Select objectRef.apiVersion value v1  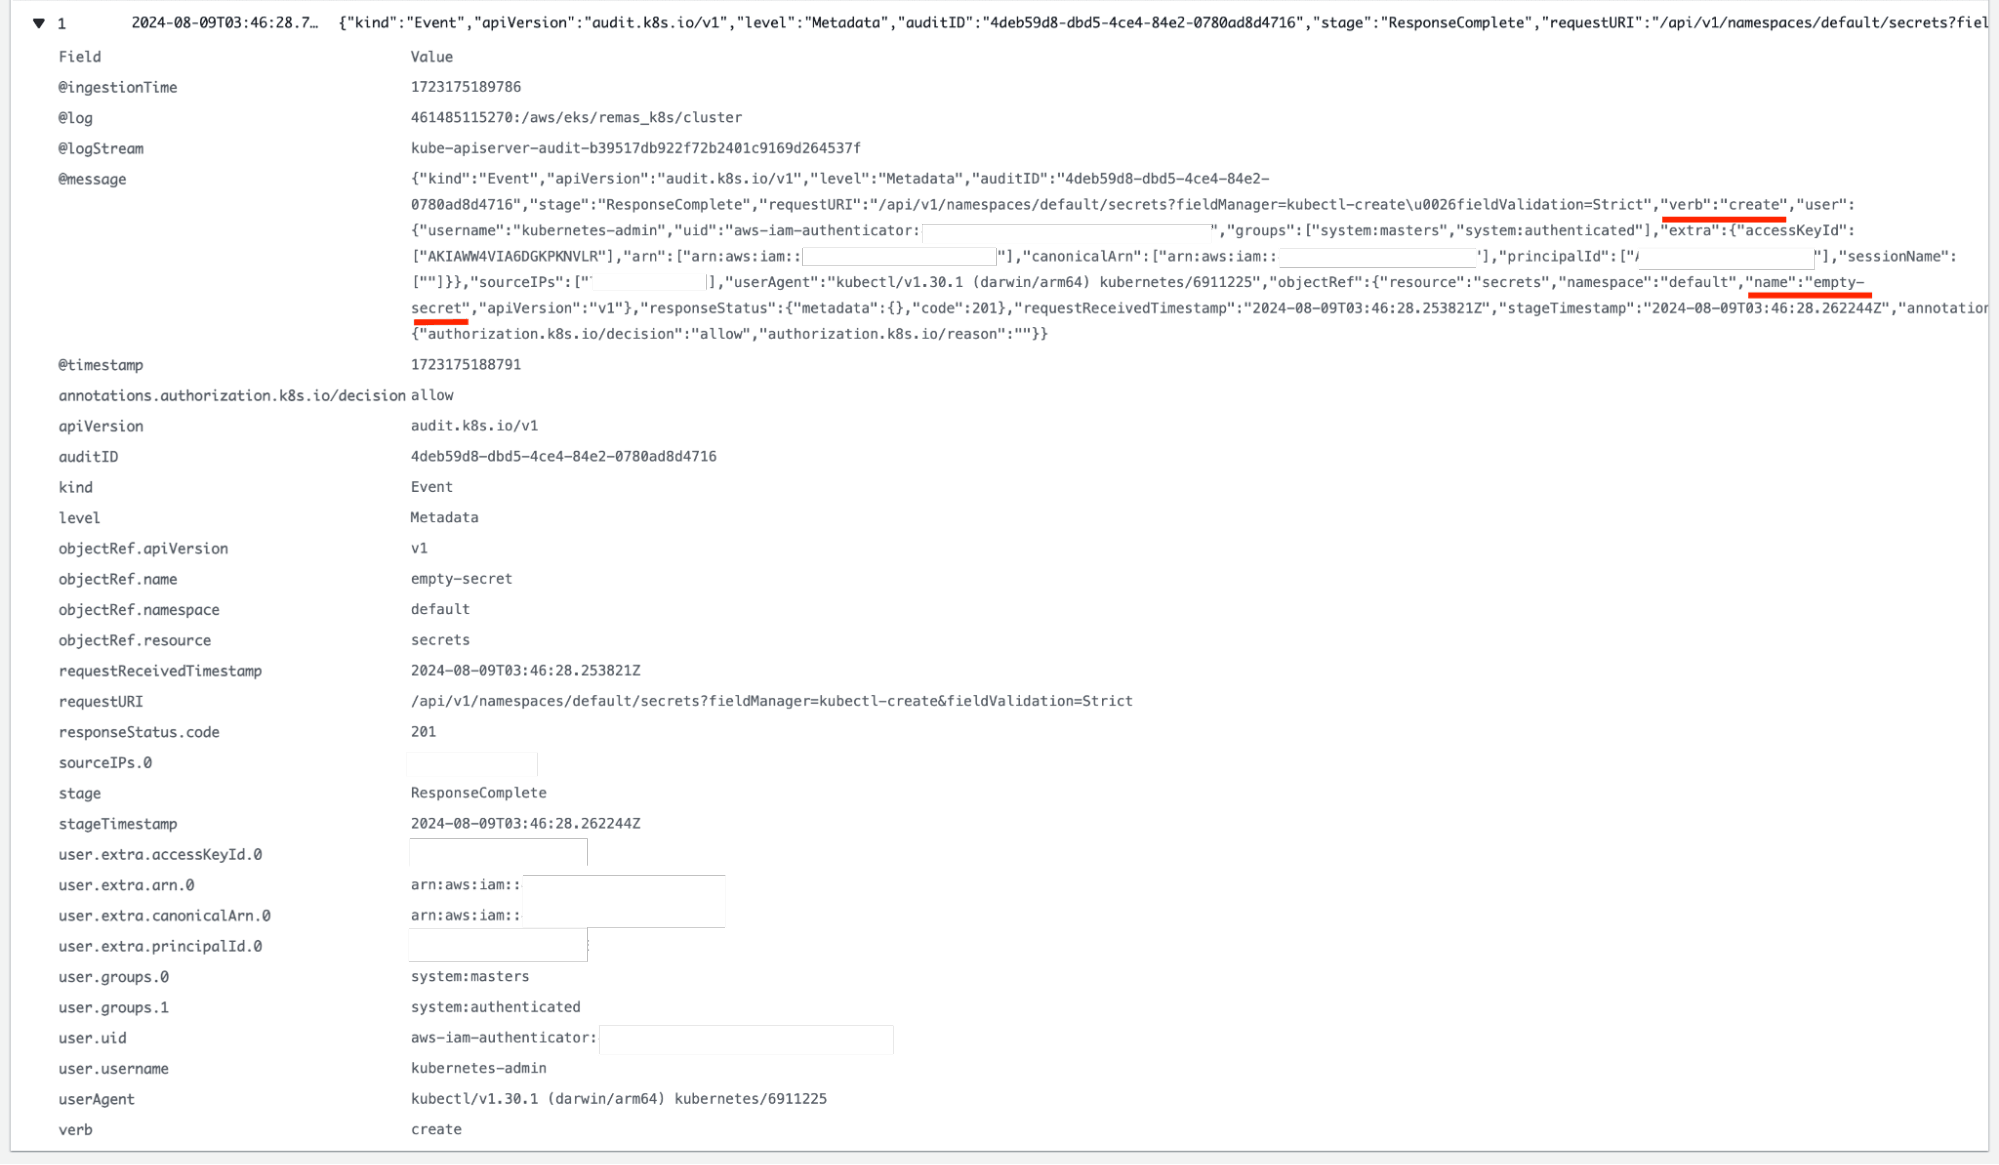(x=419, y=549)
